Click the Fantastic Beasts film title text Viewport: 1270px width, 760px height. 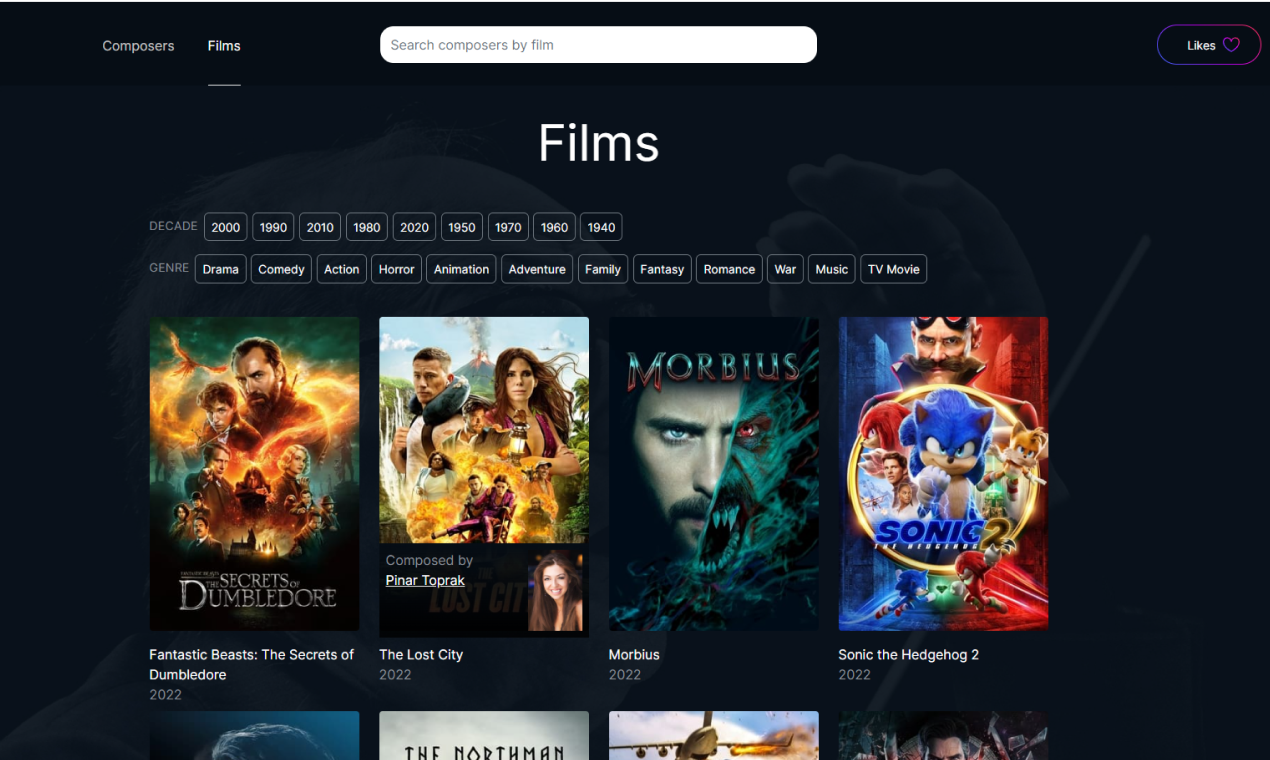coord(251,664)
